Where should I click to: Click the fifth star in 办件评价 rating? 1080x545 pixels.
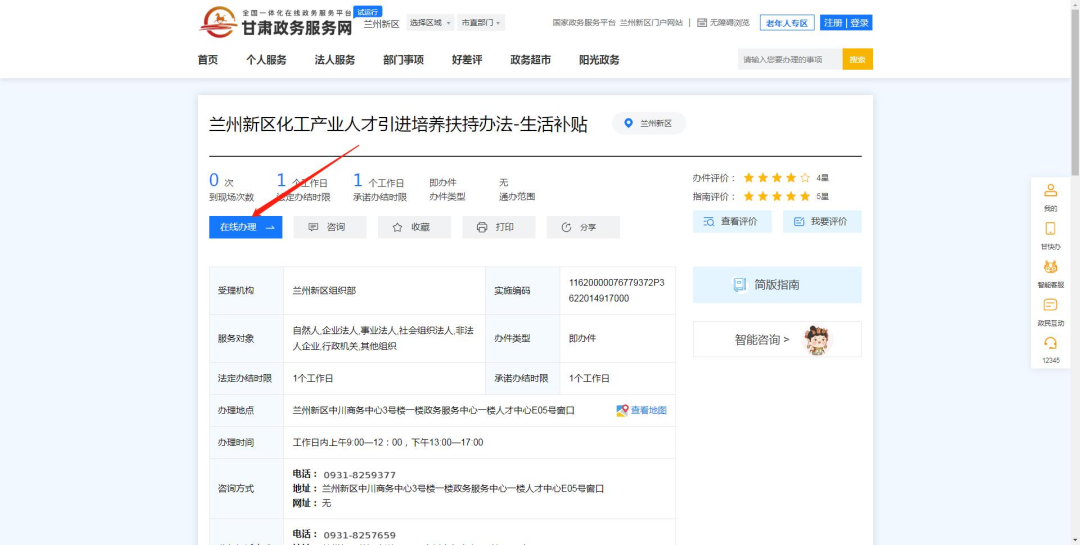tap(805, 178)
